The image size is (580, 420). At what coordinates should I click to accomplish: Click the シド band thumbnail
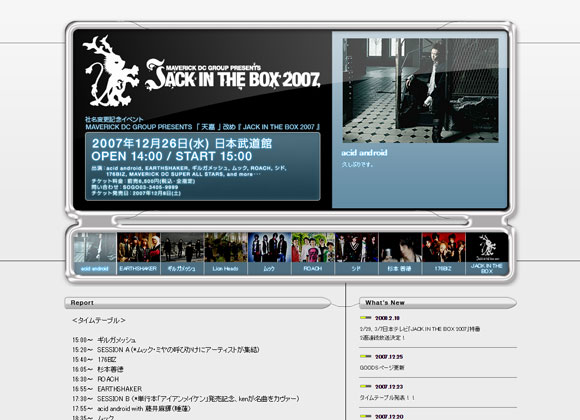coord(357,253)
